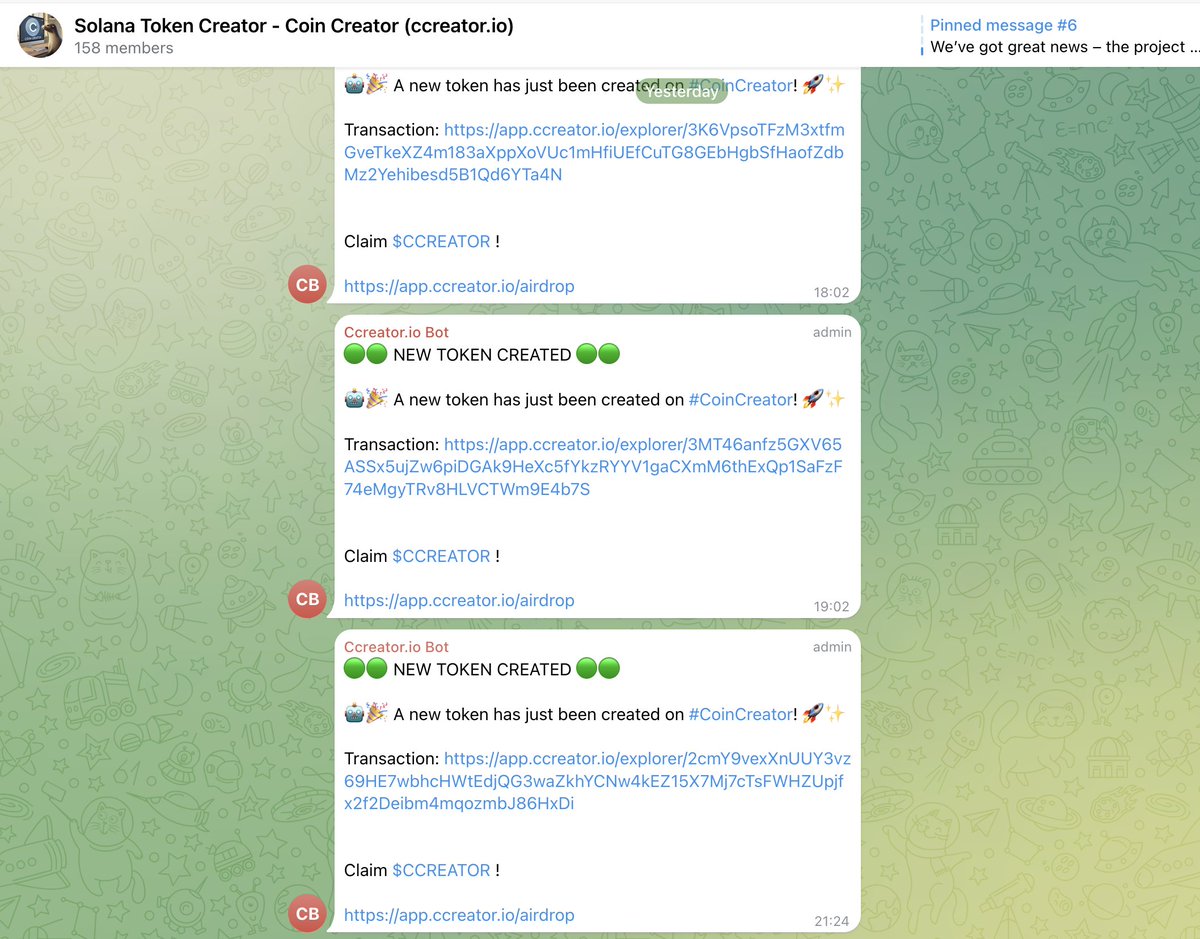The width and height of the screenshot is (1200, 939).
Task: Open Pinned message #6
Action: point(1003,26)
